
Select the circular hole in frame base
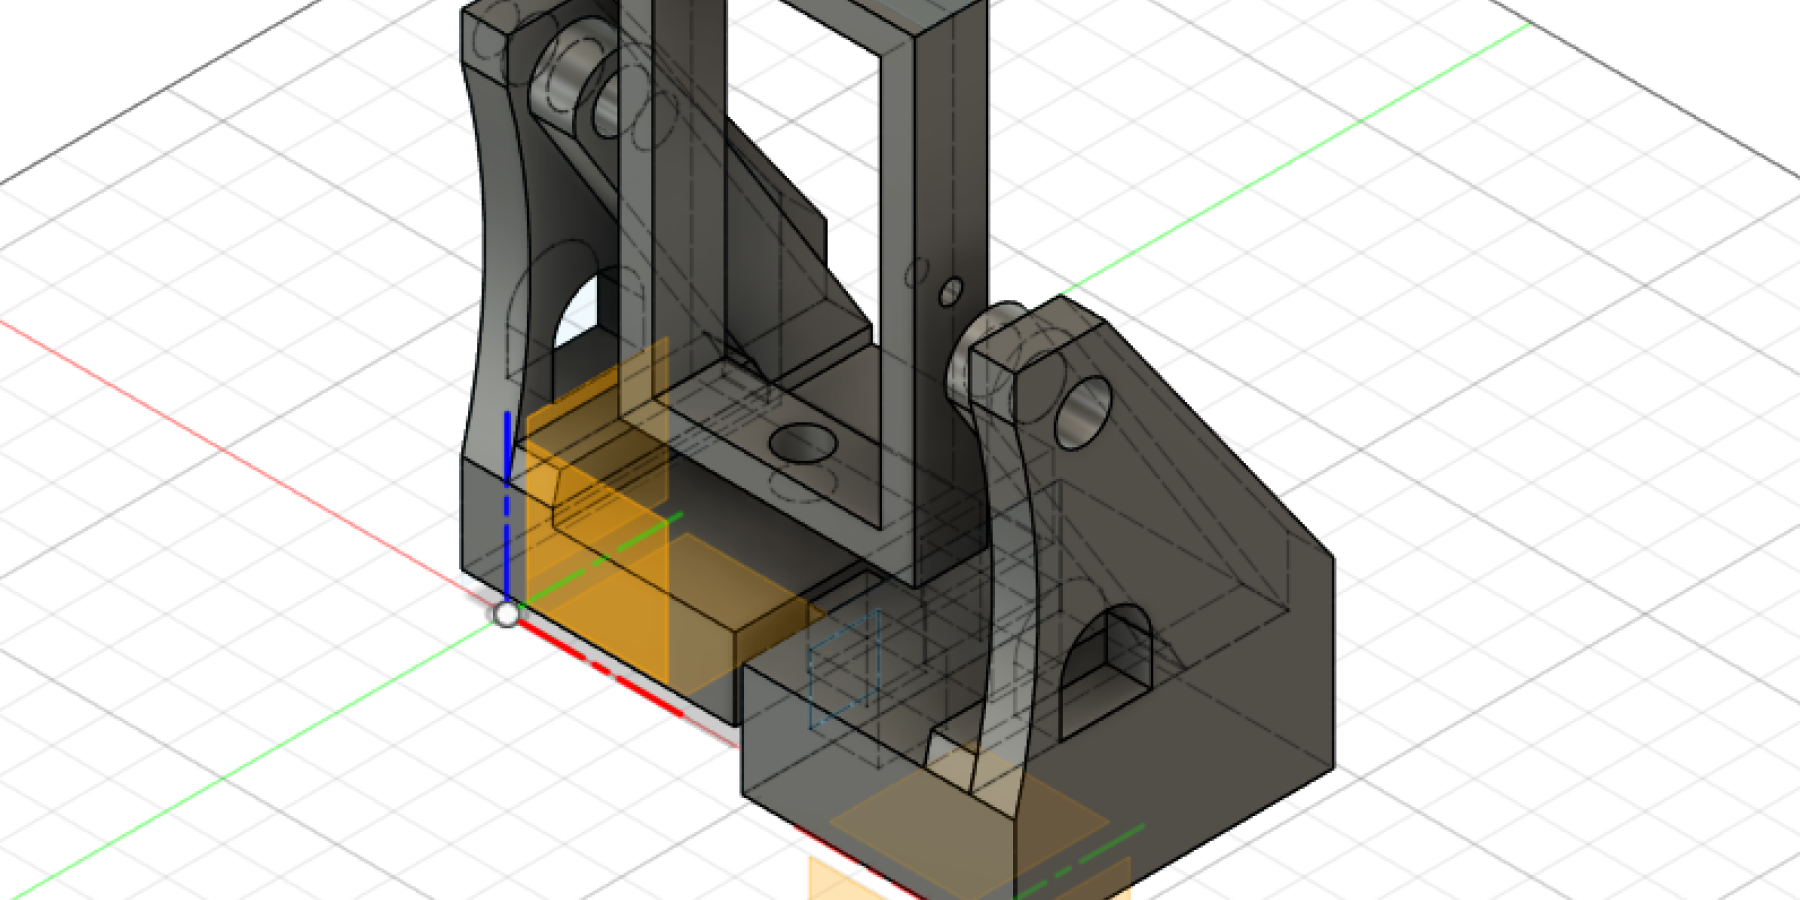click(802, 441)
